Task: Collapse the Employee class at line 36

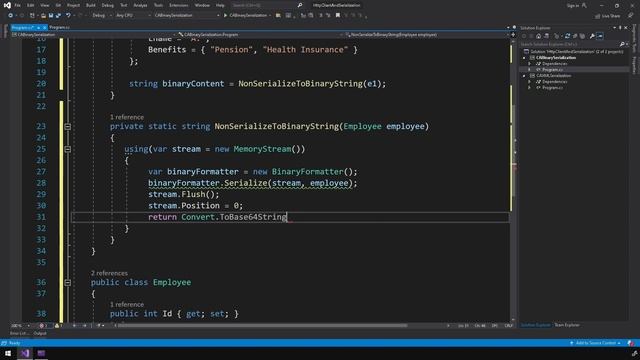Action: (x=68, y=282)
